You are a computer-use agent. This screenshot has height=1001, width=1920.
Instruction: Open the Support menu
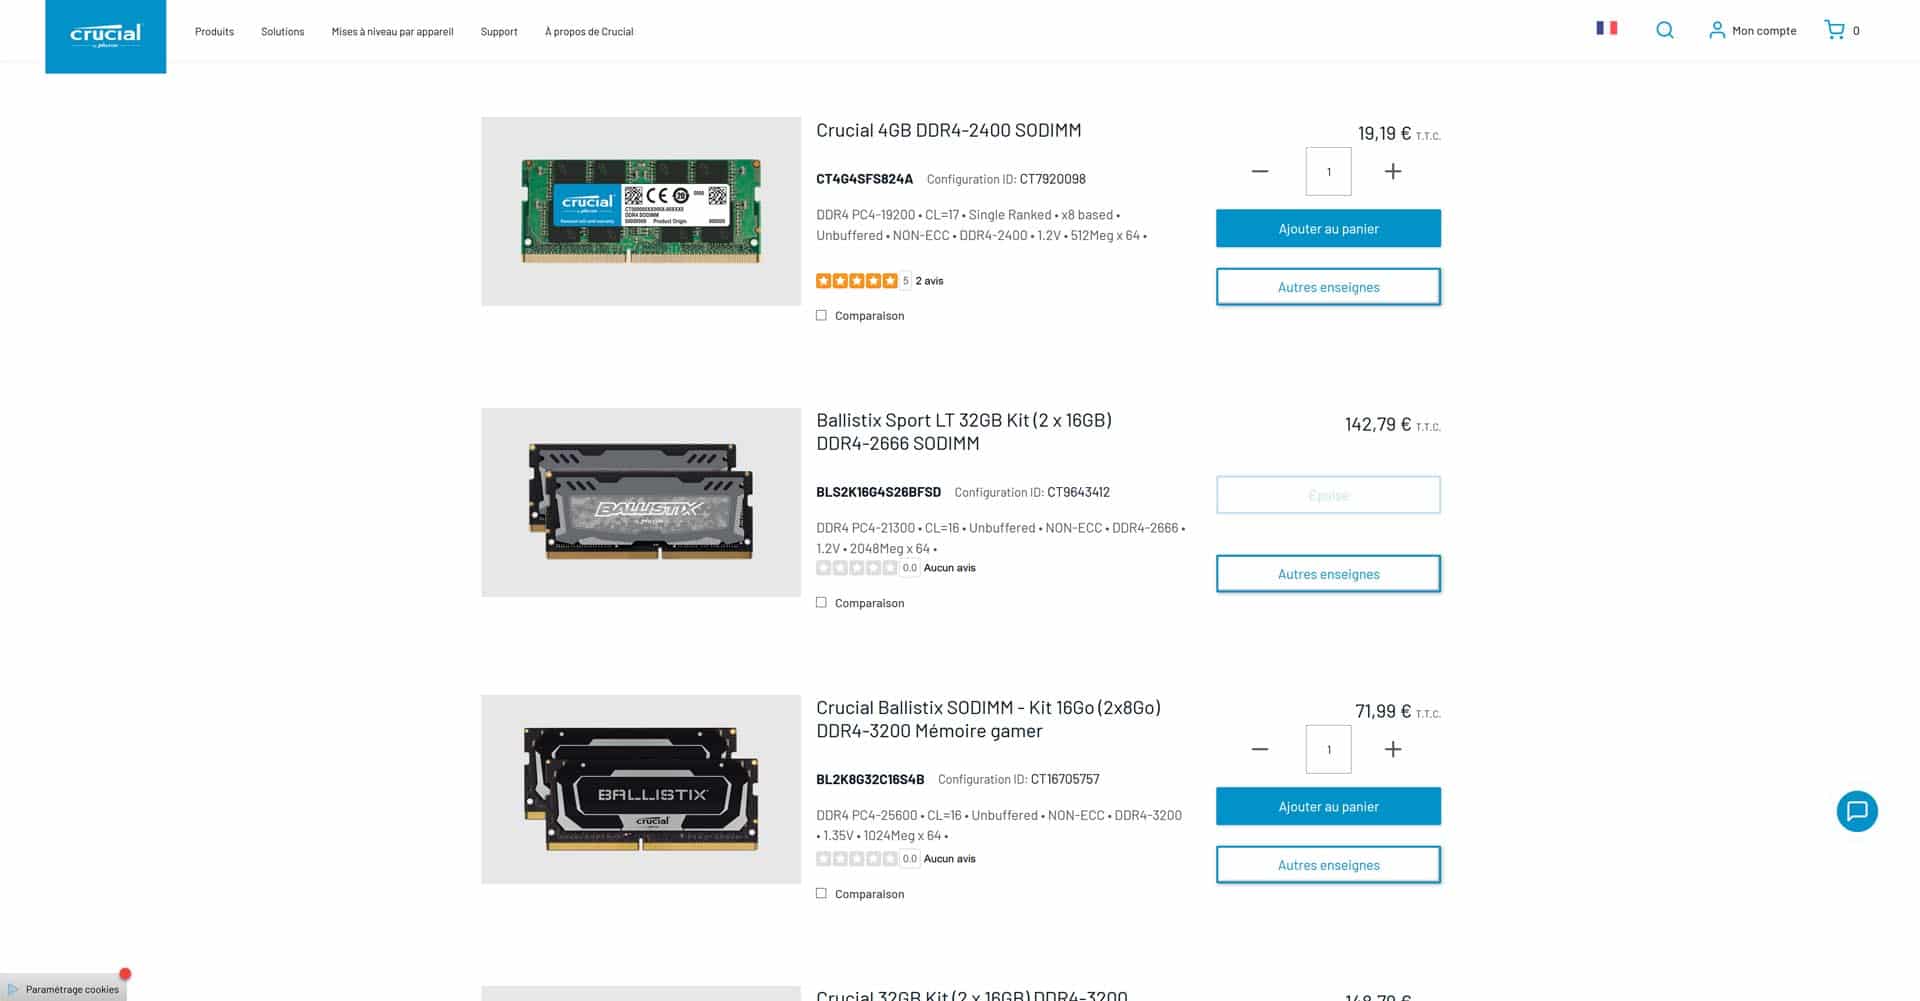point(499,32)
